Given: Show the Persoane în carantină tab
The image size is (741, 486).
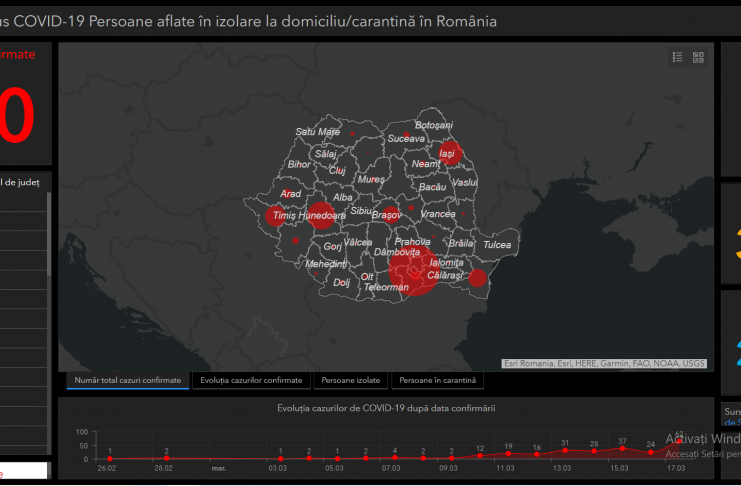Looking at the screenshot, I should point(437,381).
